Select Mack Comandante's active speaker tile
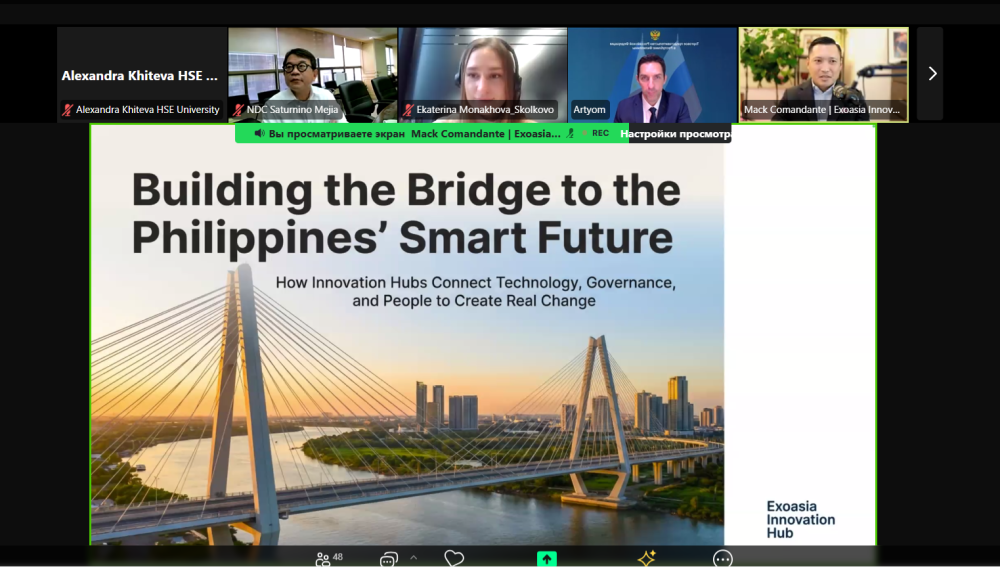This screenshot has height=567, width=1000. click(x=823, y=70)
